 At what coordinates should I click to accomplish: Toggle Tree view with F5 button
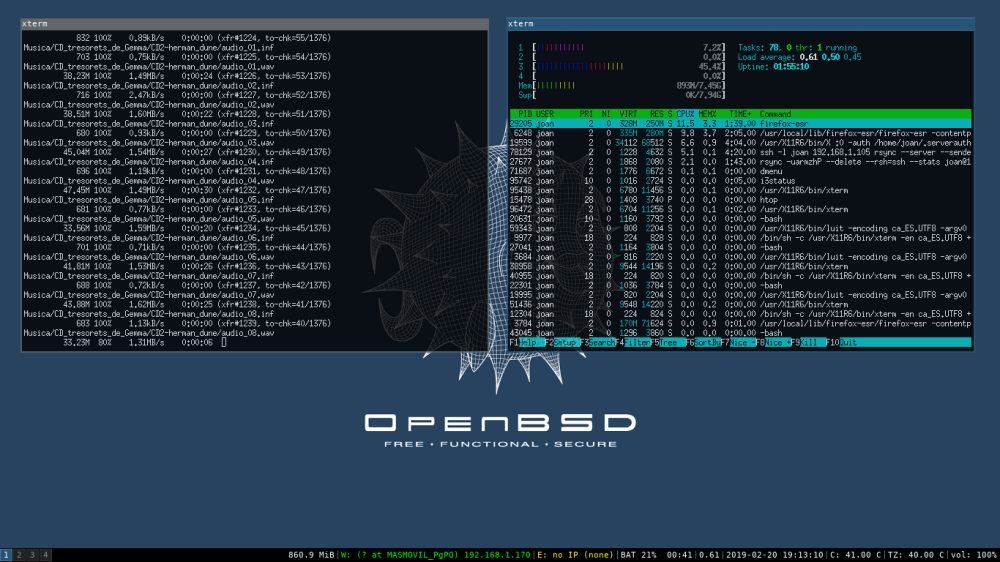click(x=665, y=342)
